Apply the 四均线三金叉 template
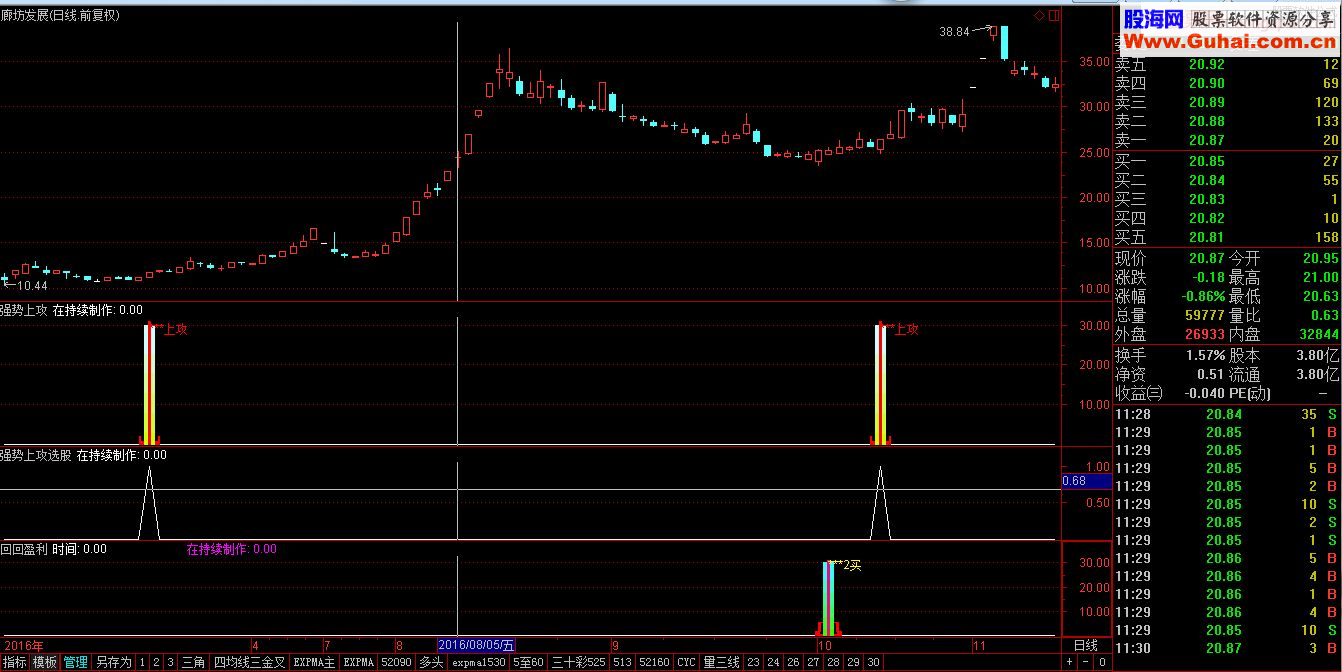 coord(249,662)
